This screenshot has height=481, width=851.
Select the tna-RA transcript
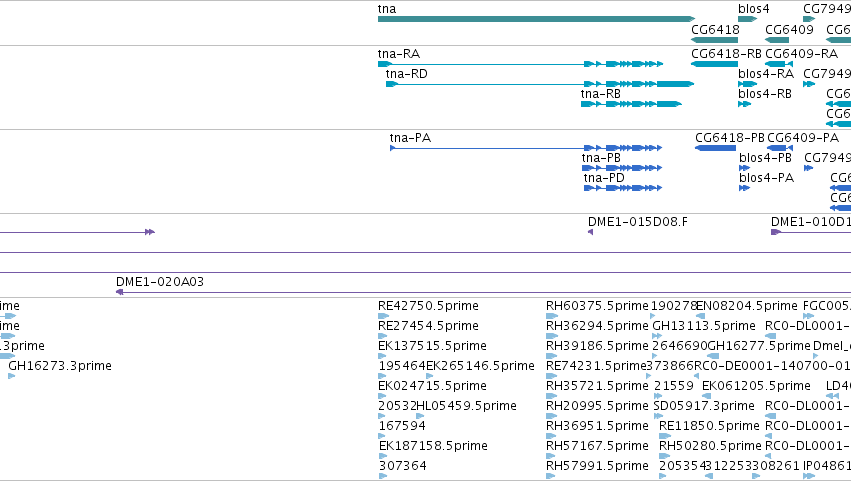point(520,64)
